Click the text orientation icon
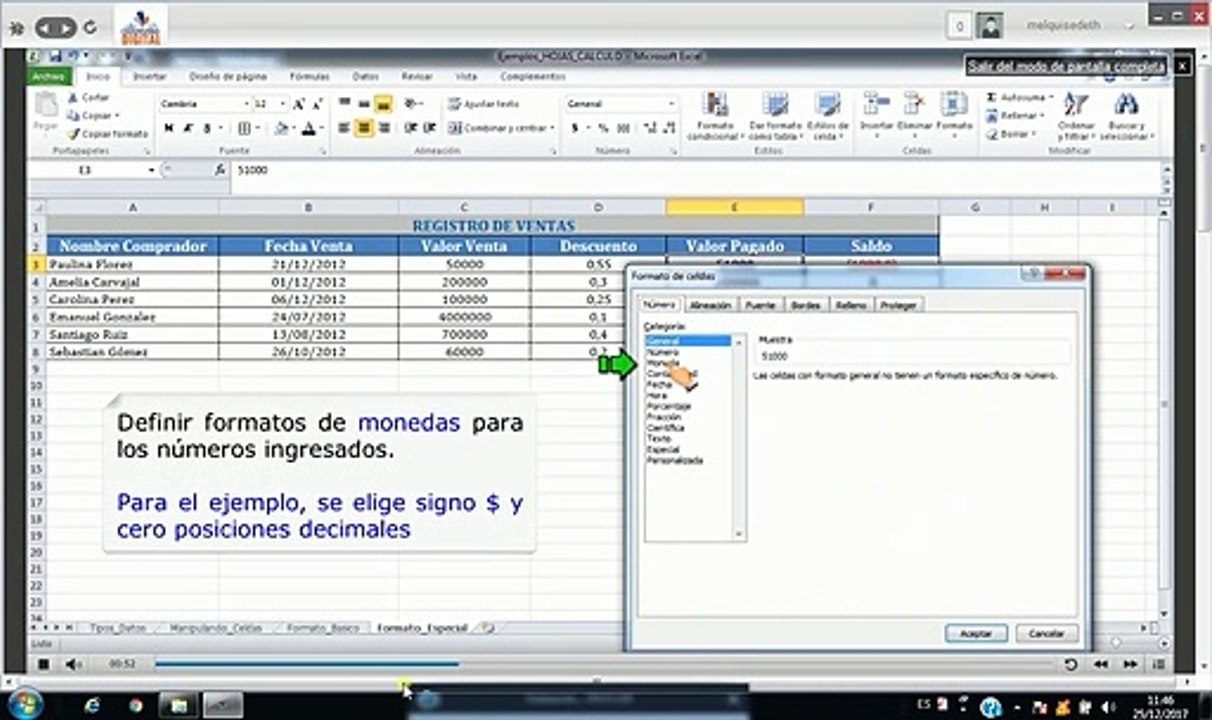This screenshot has height=720, width=1212. click(x=411, y=104)
